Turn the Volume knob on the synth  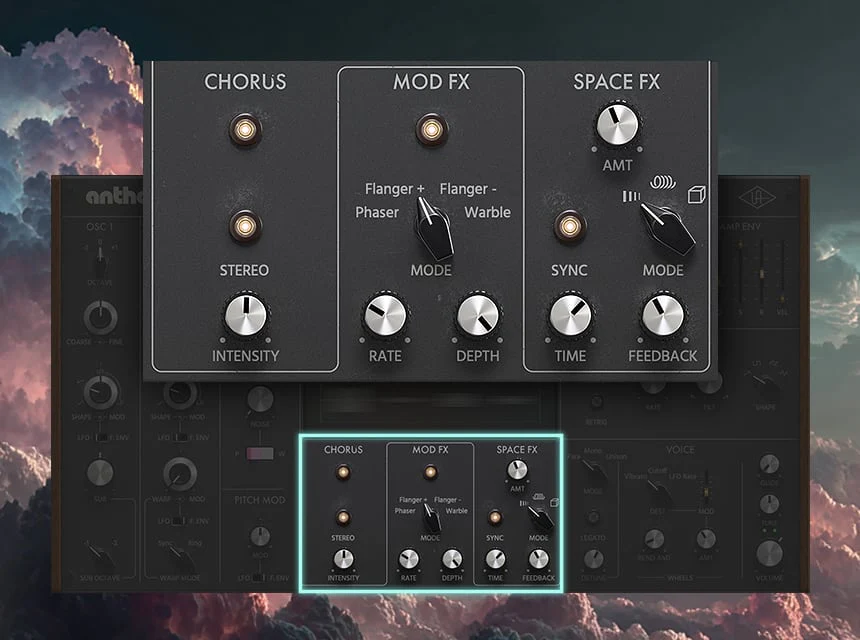coord(769,553)
